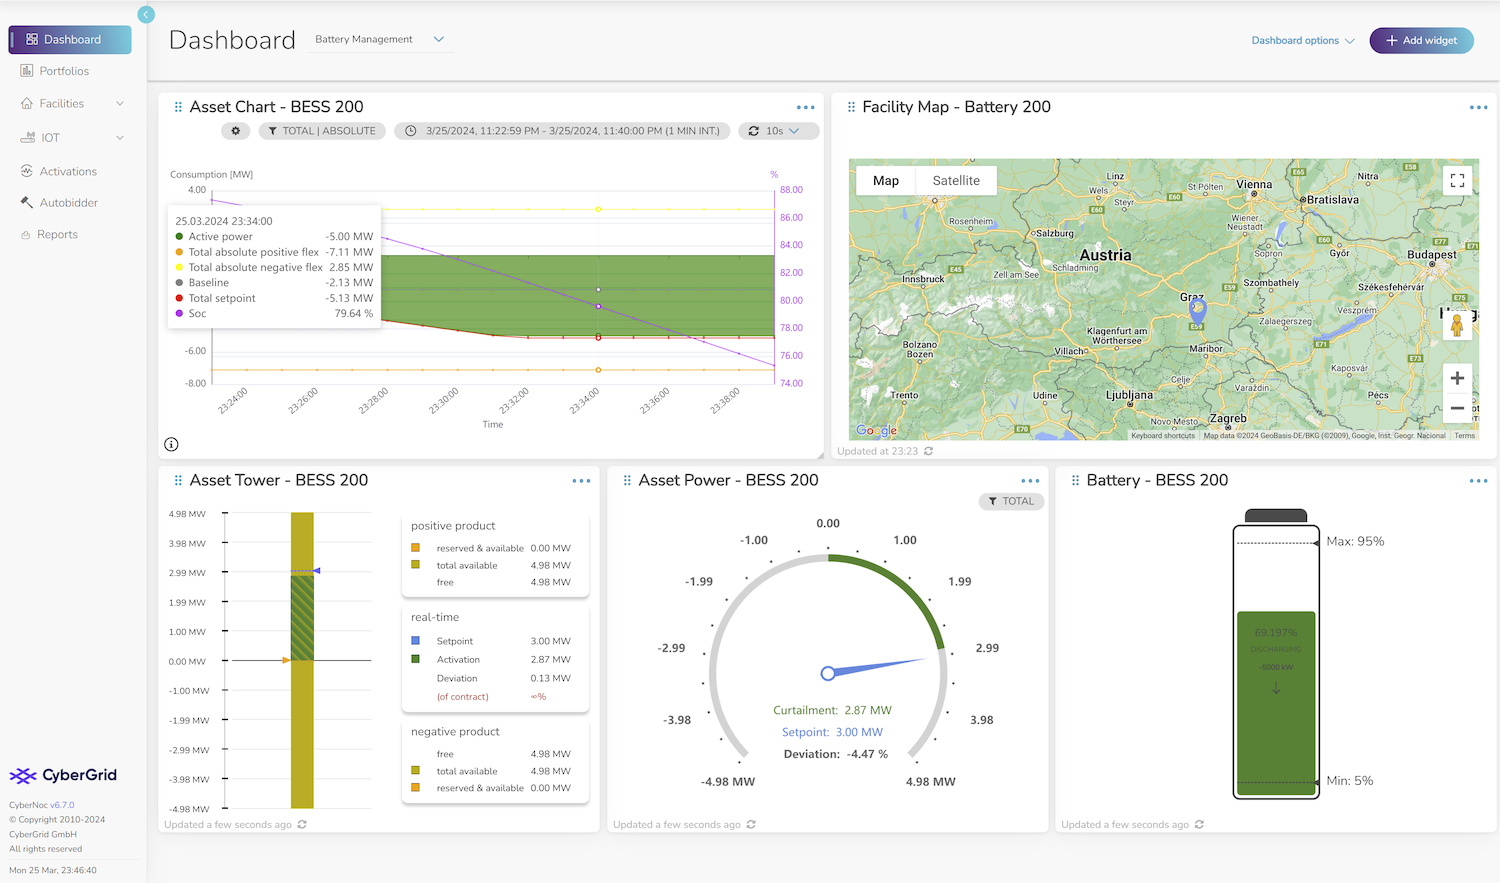Click the Add widget button

click(x=1421, y=41)
